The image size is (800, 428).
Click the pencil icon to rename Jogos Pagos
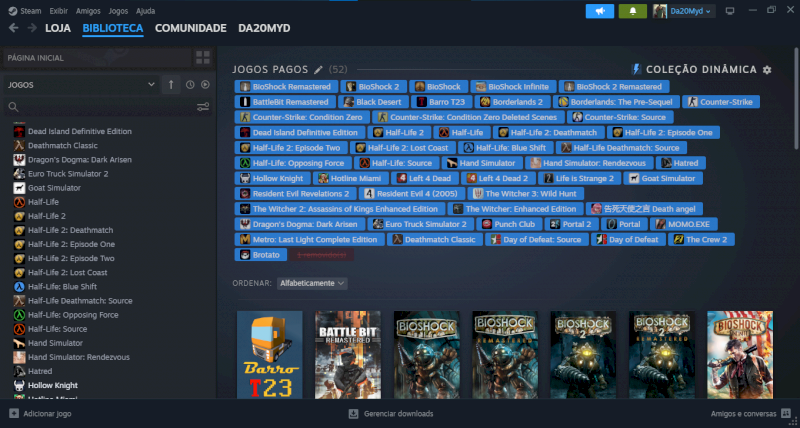pyautogui.click(x=319, y=70)
